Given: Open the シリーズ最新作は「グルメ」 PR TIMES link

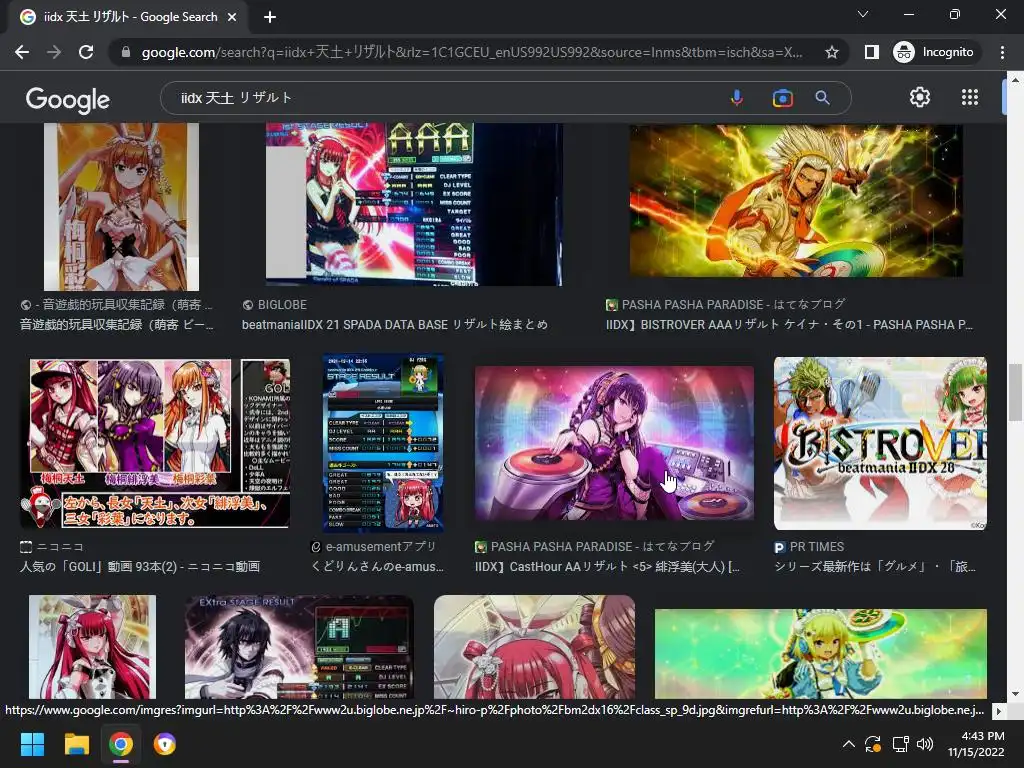Looking at the screenshot, I should (874, 566).
